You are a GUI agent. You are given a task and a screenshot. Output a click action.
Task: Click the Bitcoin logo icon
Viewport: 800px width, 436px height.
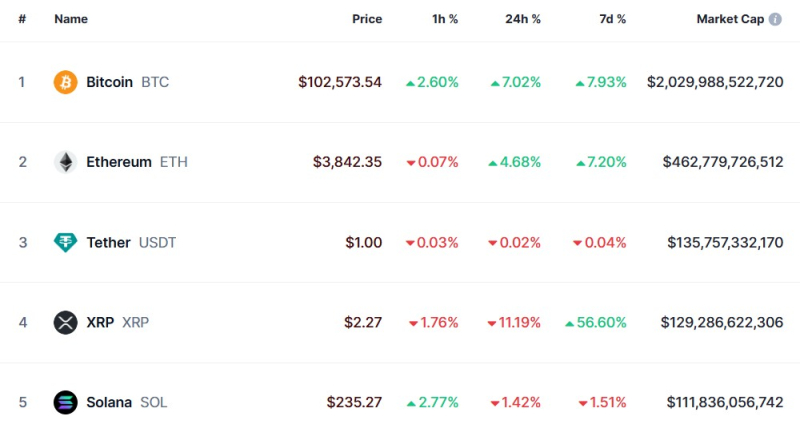pos(65,82)
